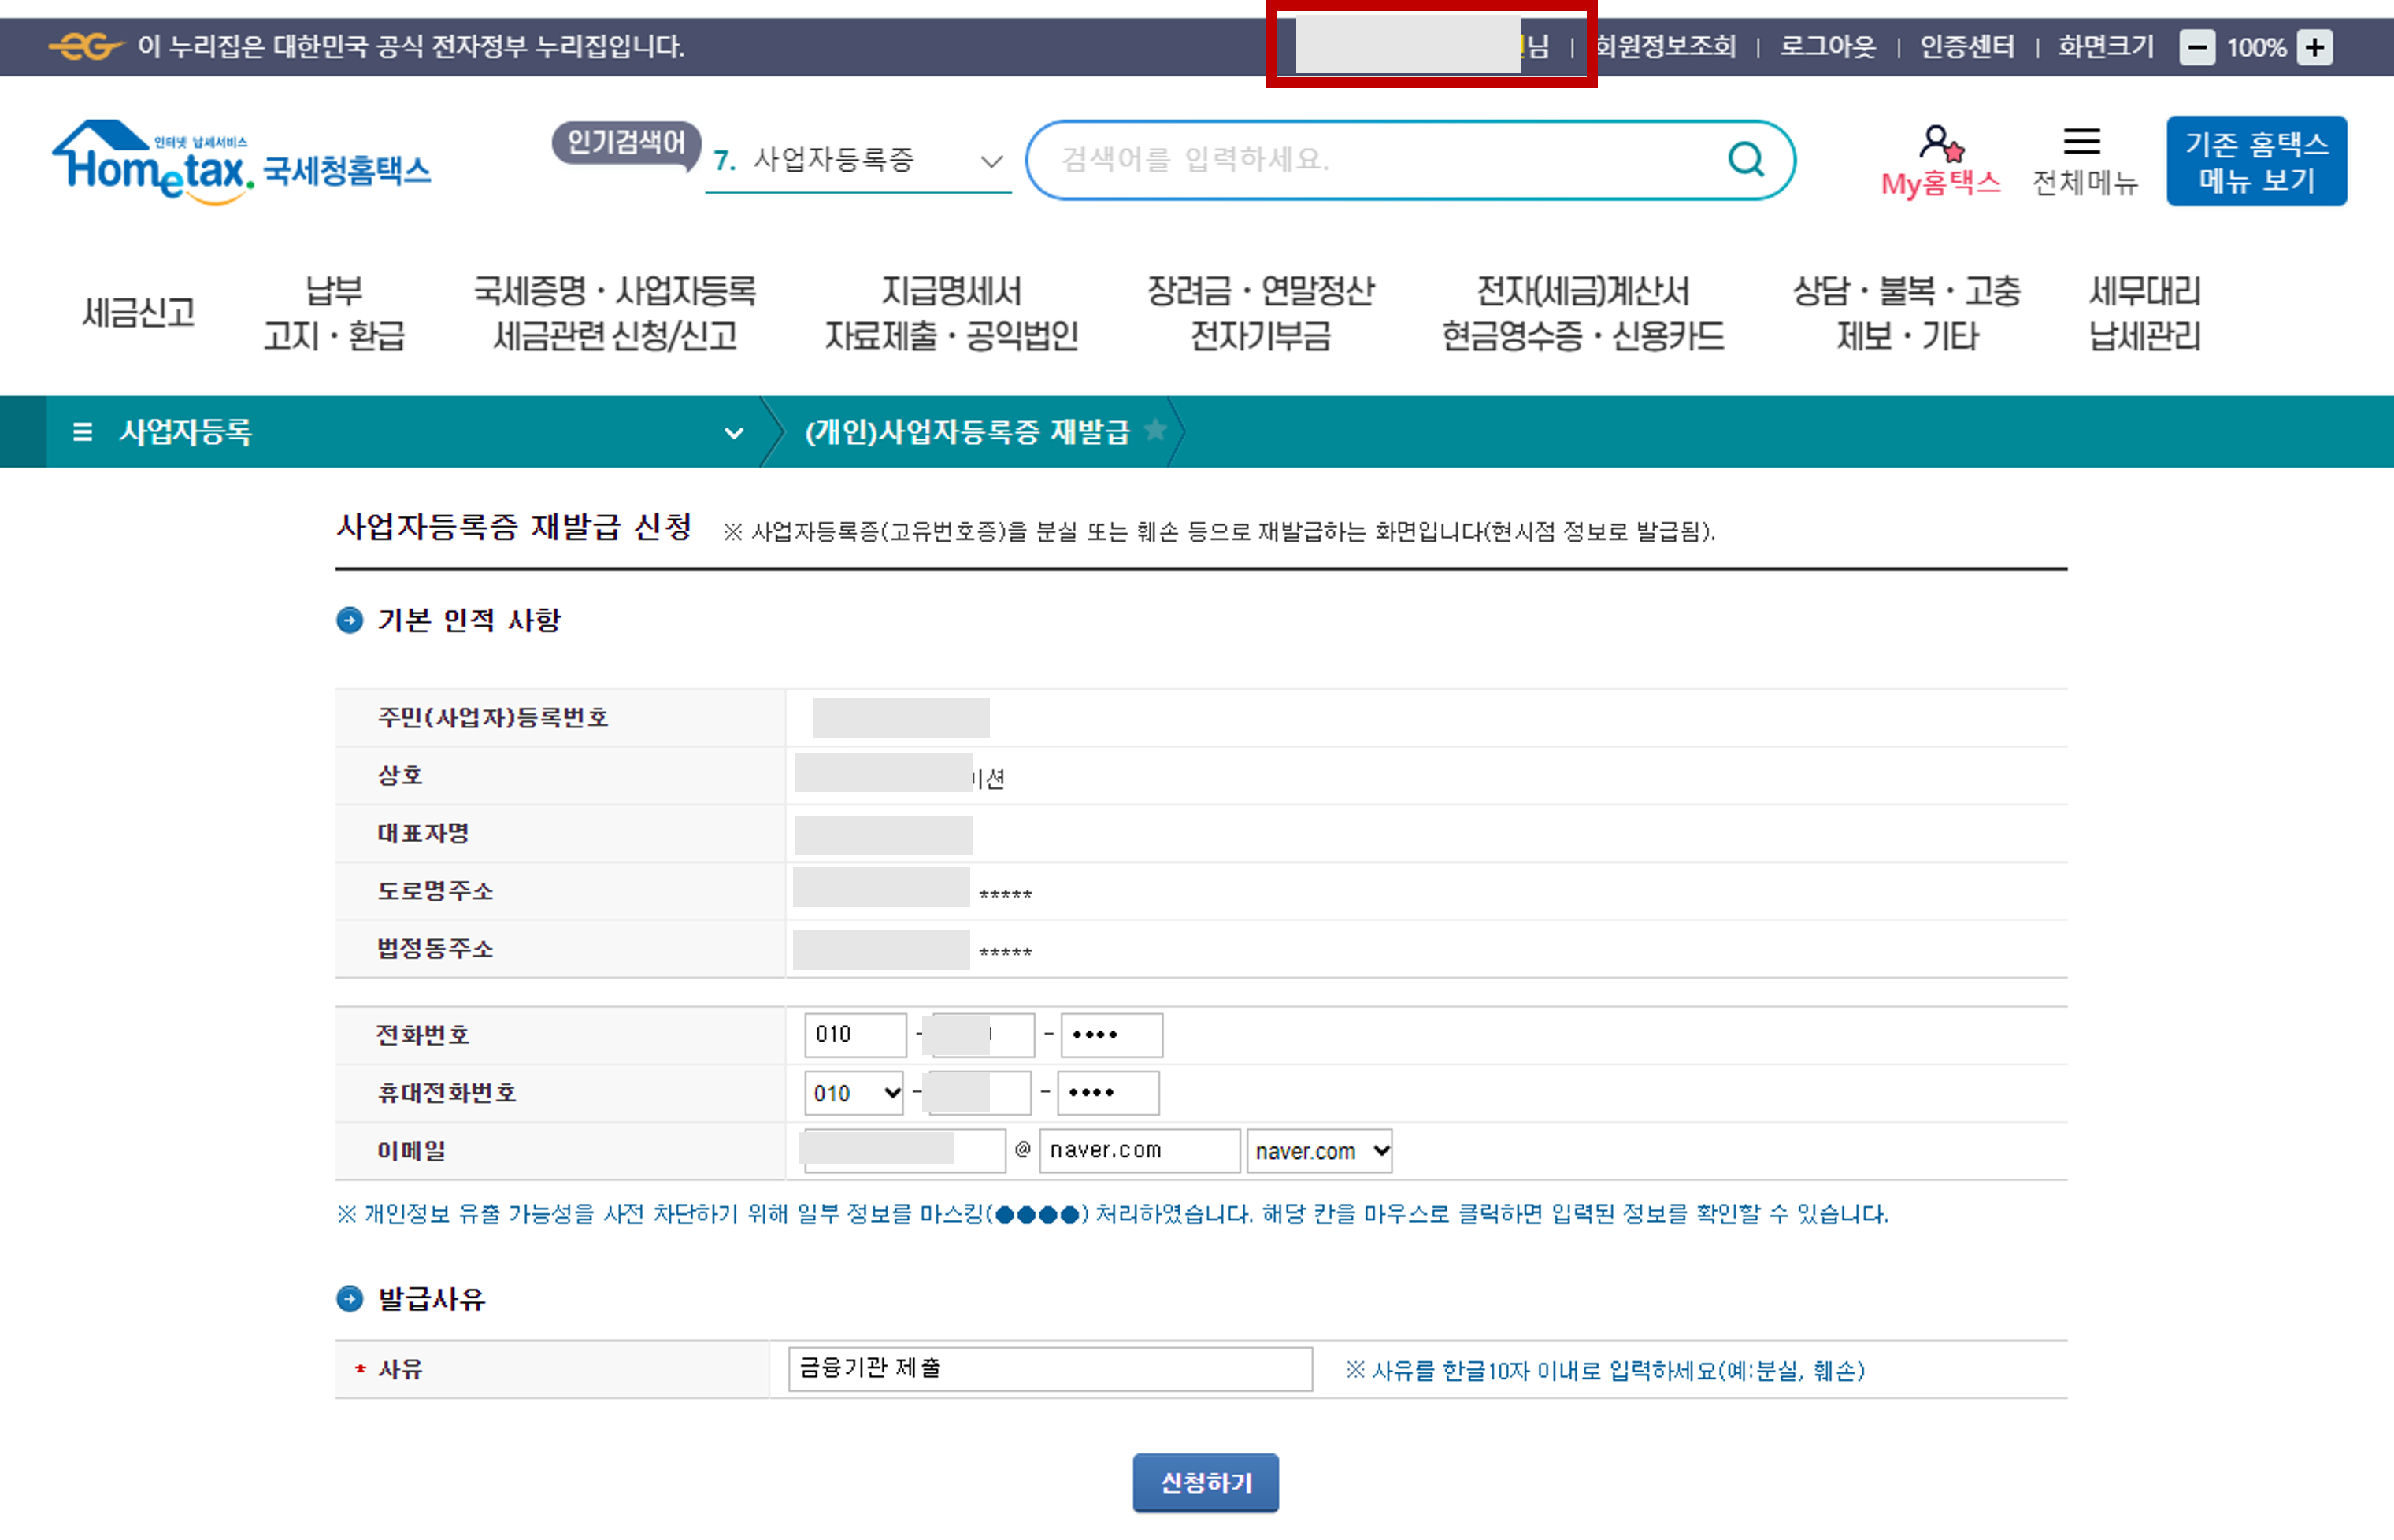
Task: Click 기존 홈택스 메뉴 보기 button
Action: click(2256, 161)
